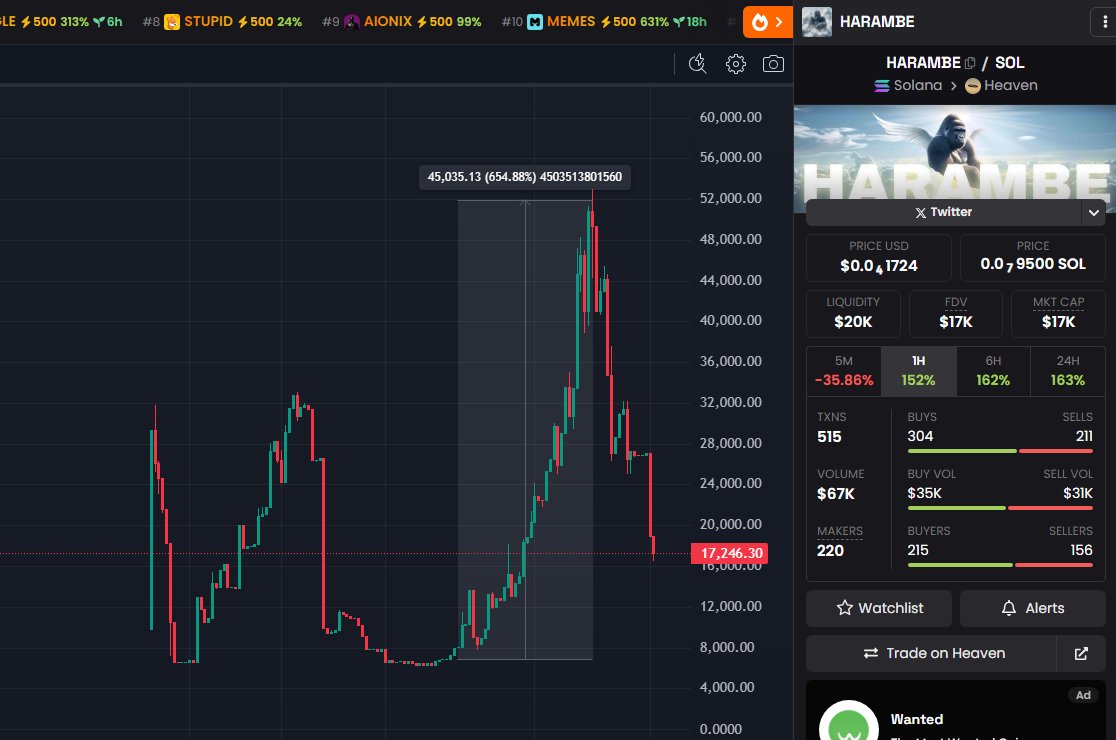
Task: Click the LIQUIDITY $20K box
Action: click(x=853, y=314)
